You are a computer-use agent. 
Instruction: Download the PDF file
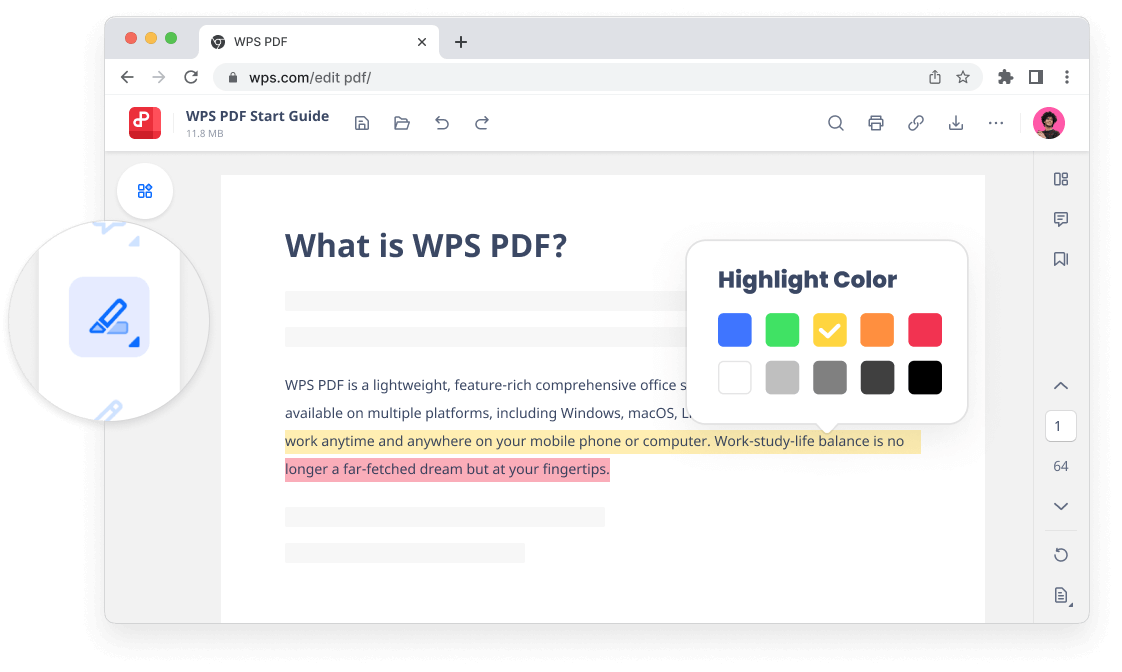coord(955,122)
